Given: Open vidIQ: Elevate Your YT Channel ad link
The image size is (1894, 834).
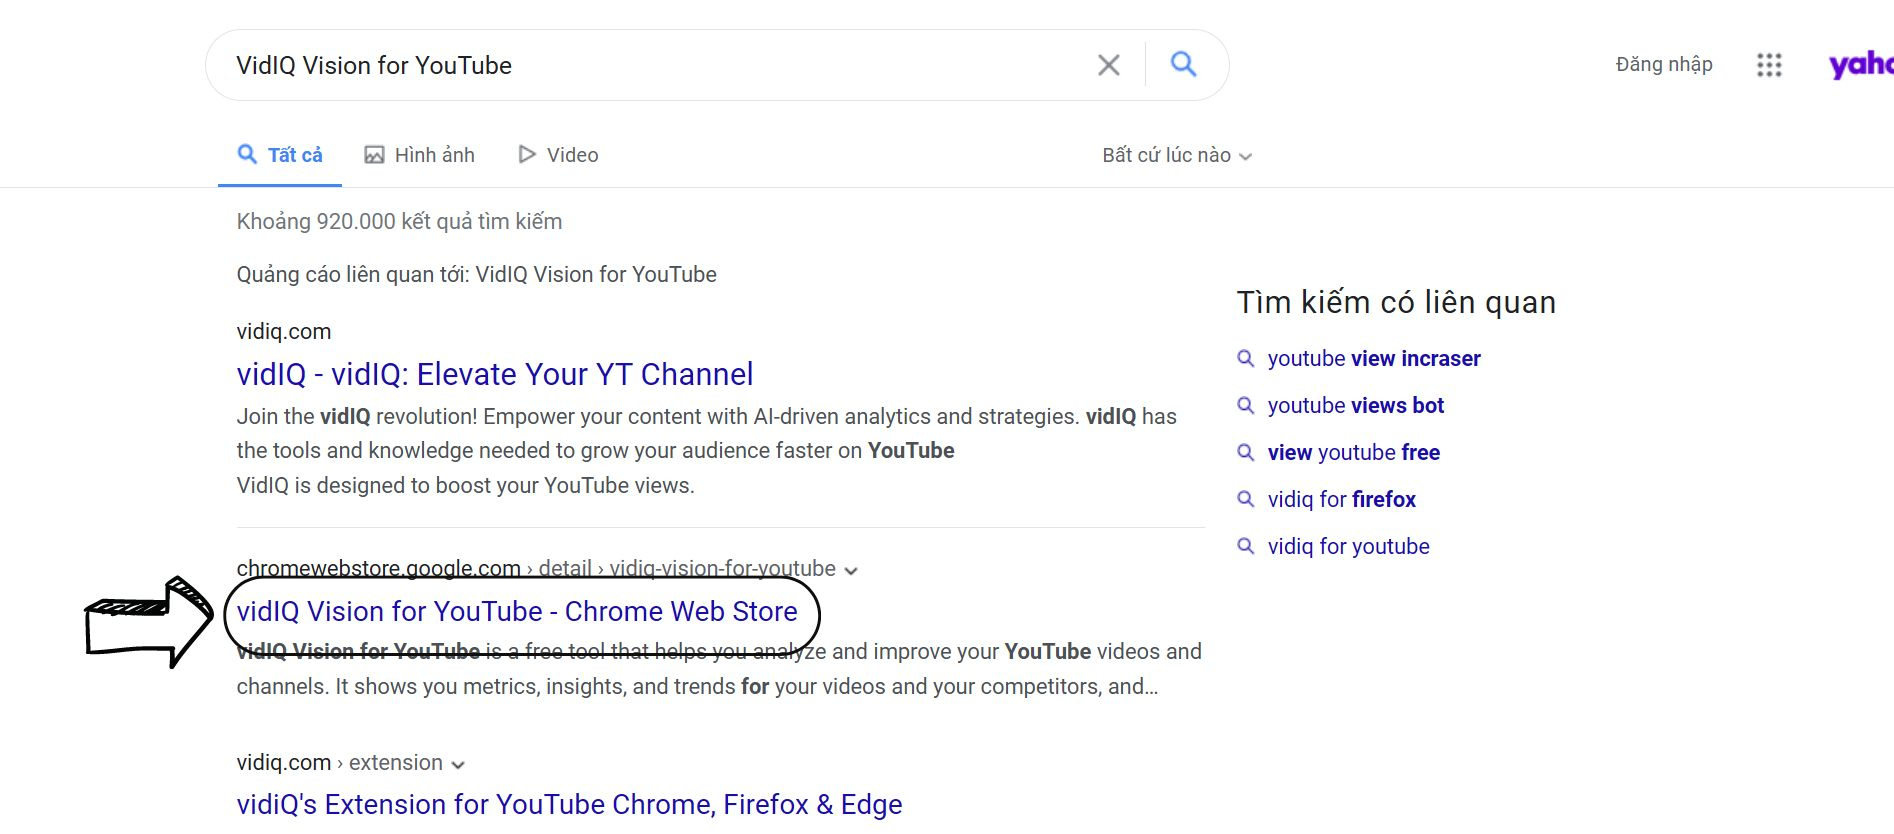Looking at the screenshot, I should pos(495,374).
